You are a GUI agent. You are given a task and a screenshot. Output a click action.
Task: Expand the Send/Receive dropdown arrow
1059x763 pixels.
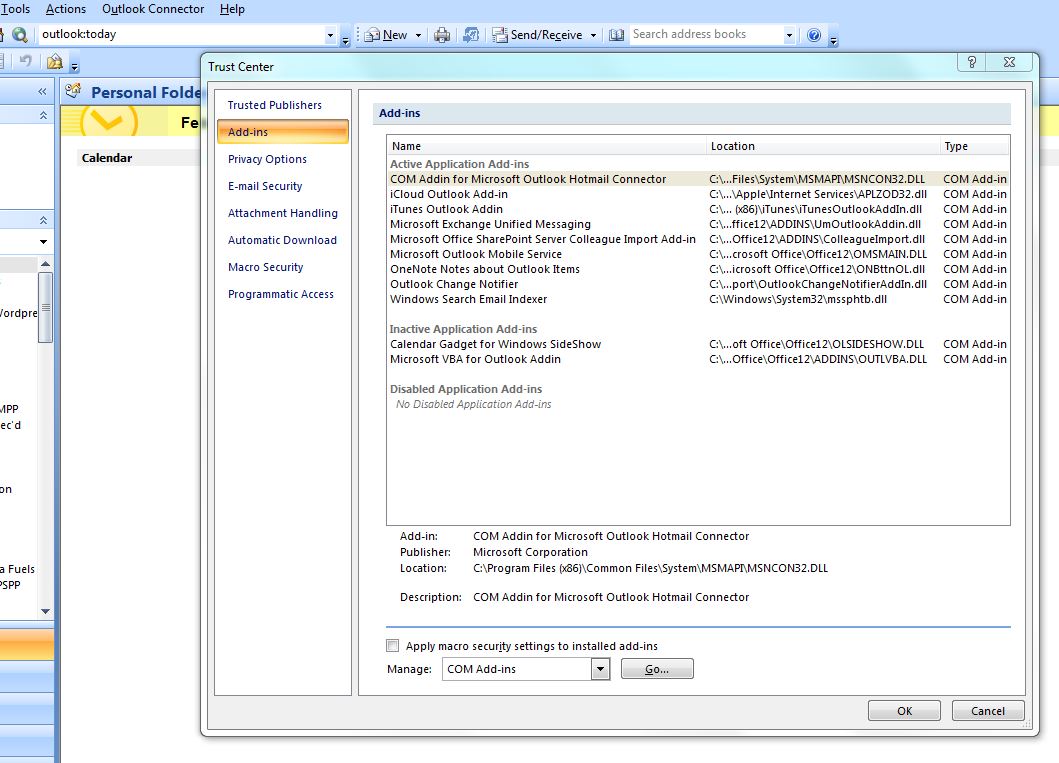coord(593,34)
